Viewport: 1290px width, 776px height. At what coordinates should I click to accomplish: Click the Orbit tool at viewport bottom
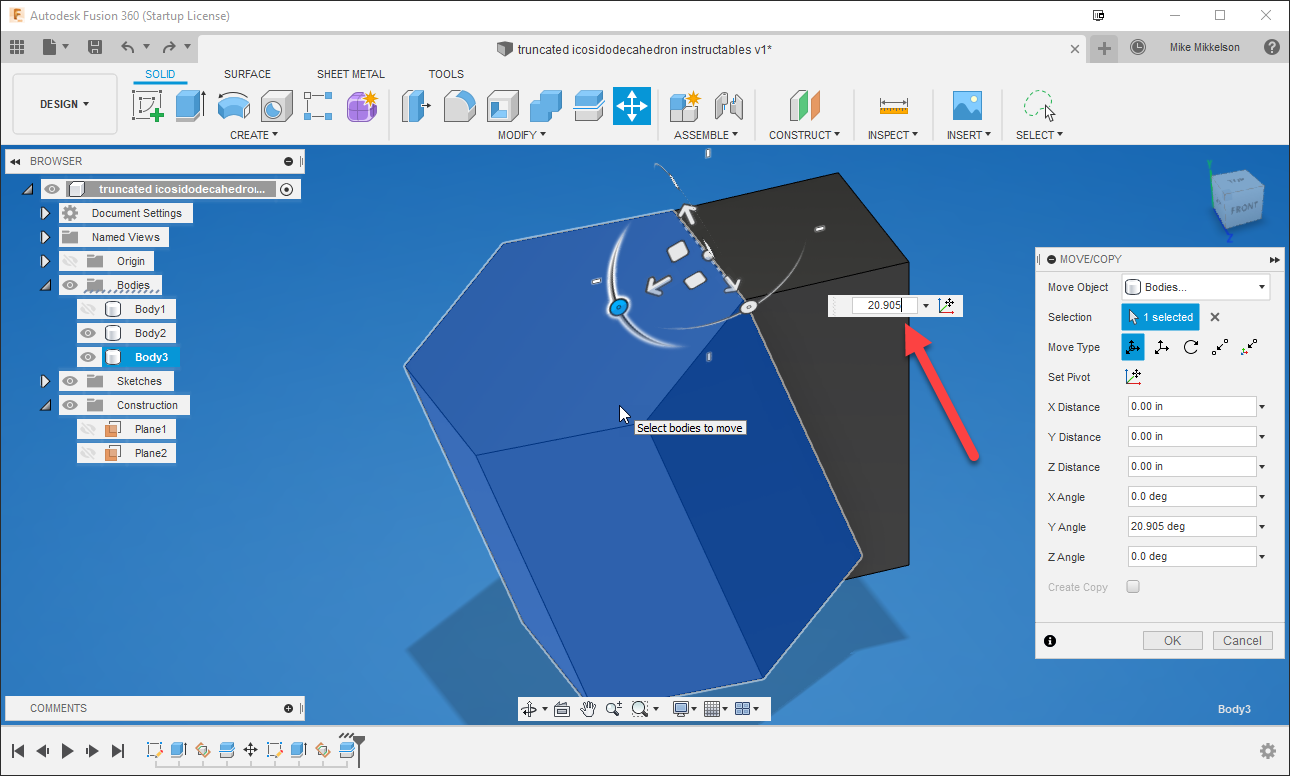[529, 708]
